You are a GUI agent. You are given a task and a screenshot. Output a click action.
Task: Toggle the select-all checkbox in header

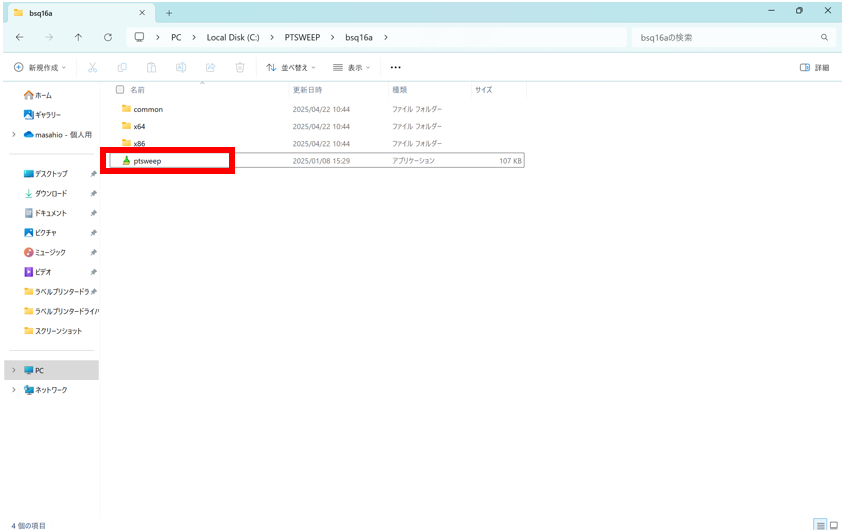[120, 90]
